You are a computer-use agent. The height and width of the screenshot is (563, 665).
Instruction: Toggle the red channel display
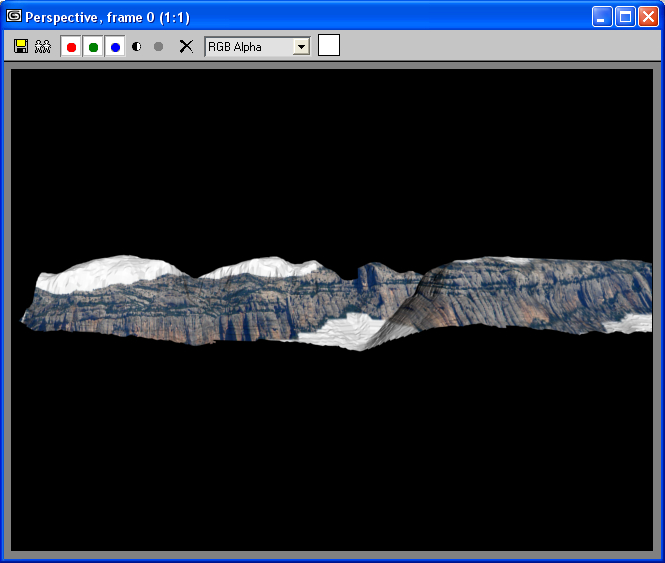tap(71, 46)
